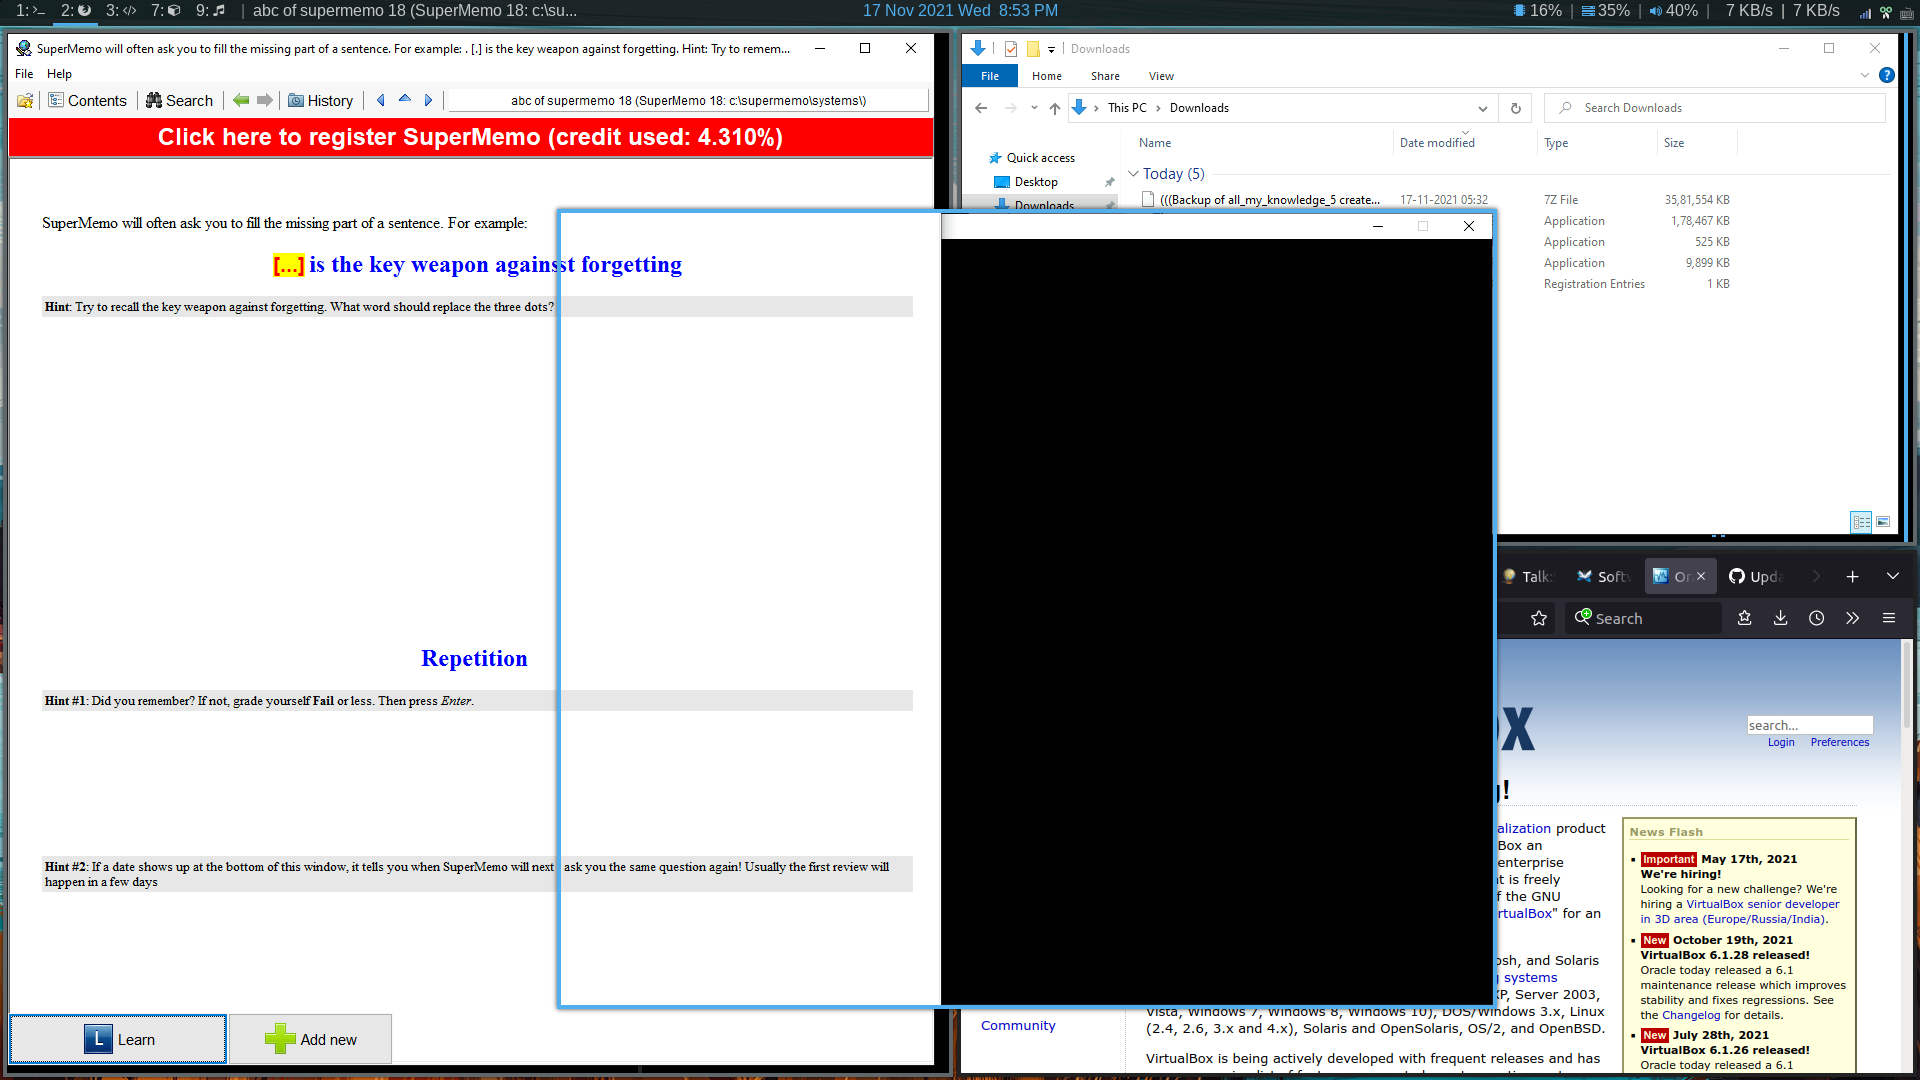Click the blue up triangle navigation icon
Viewport: 1920px width, 1080px height.
[405, 99]
